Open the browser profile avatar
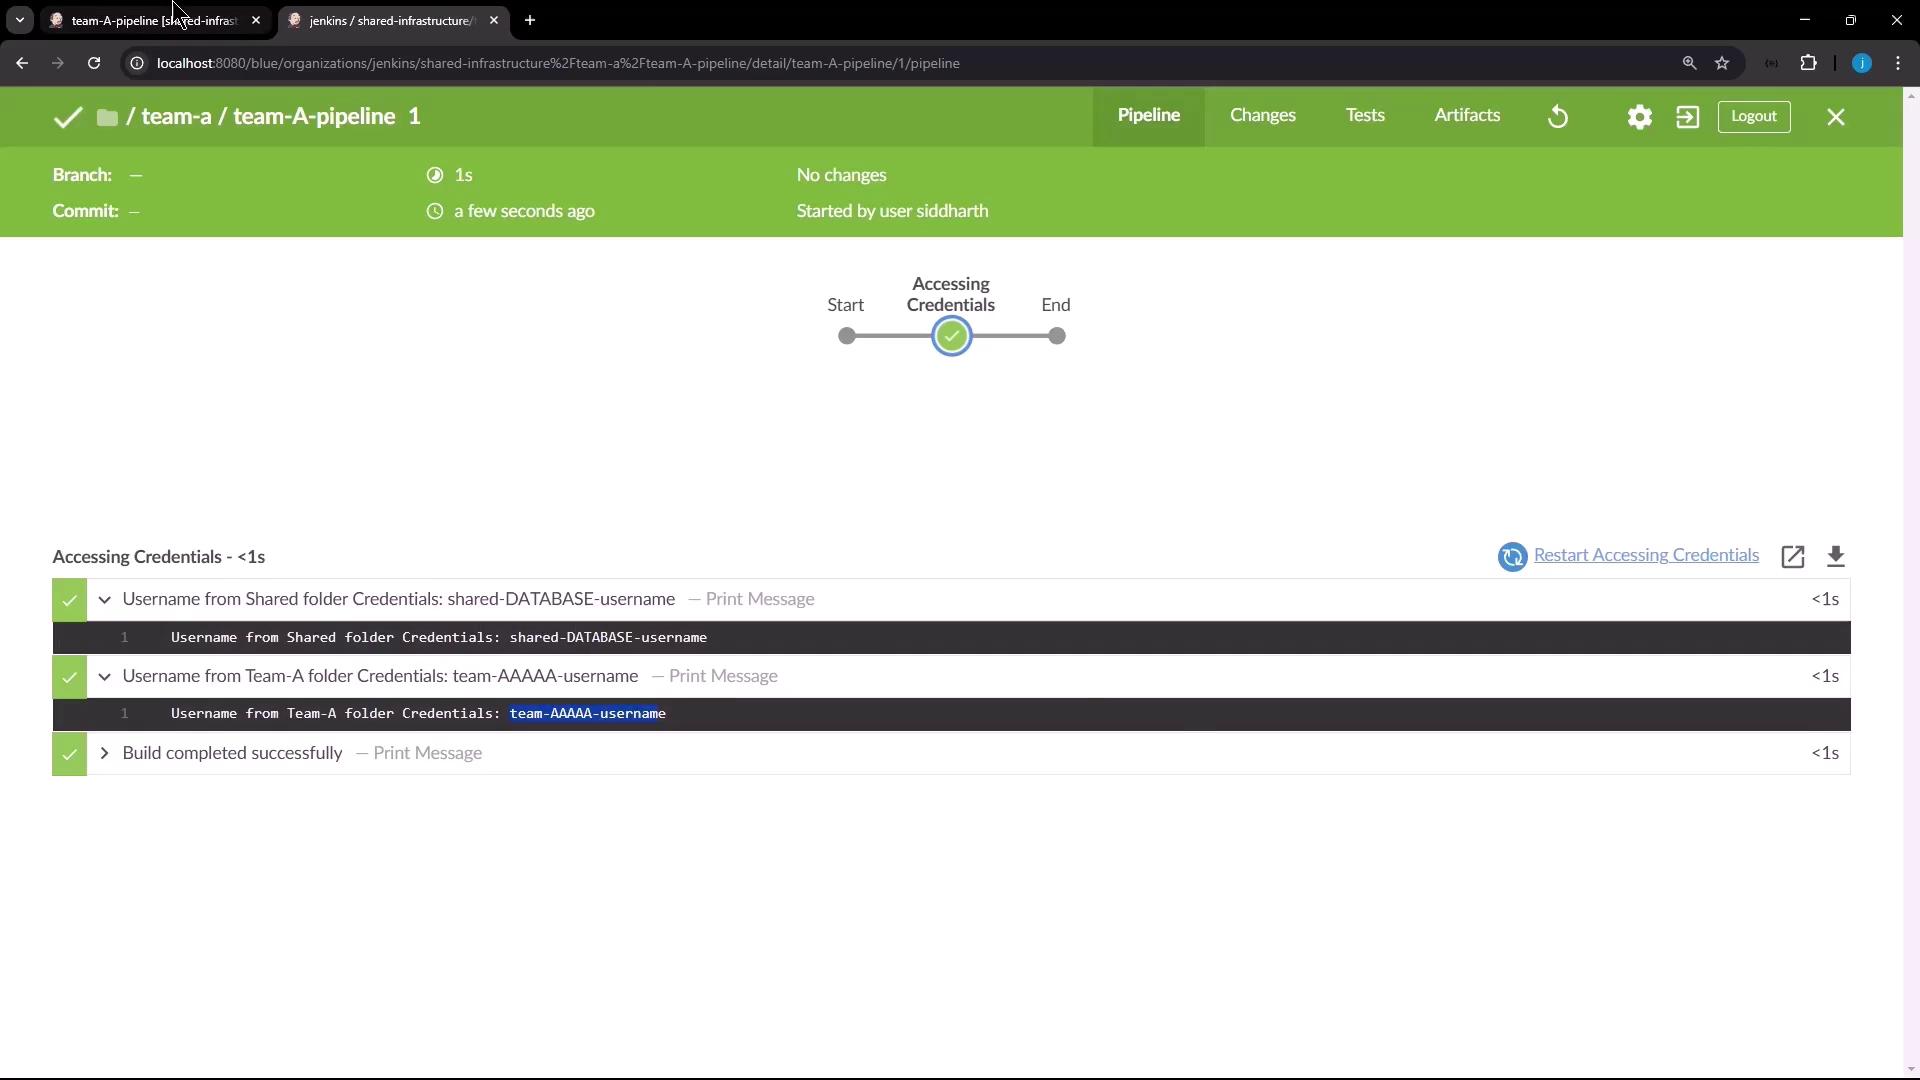The height and width of the screenshot is (1080, 1920). click(1861, 63)
